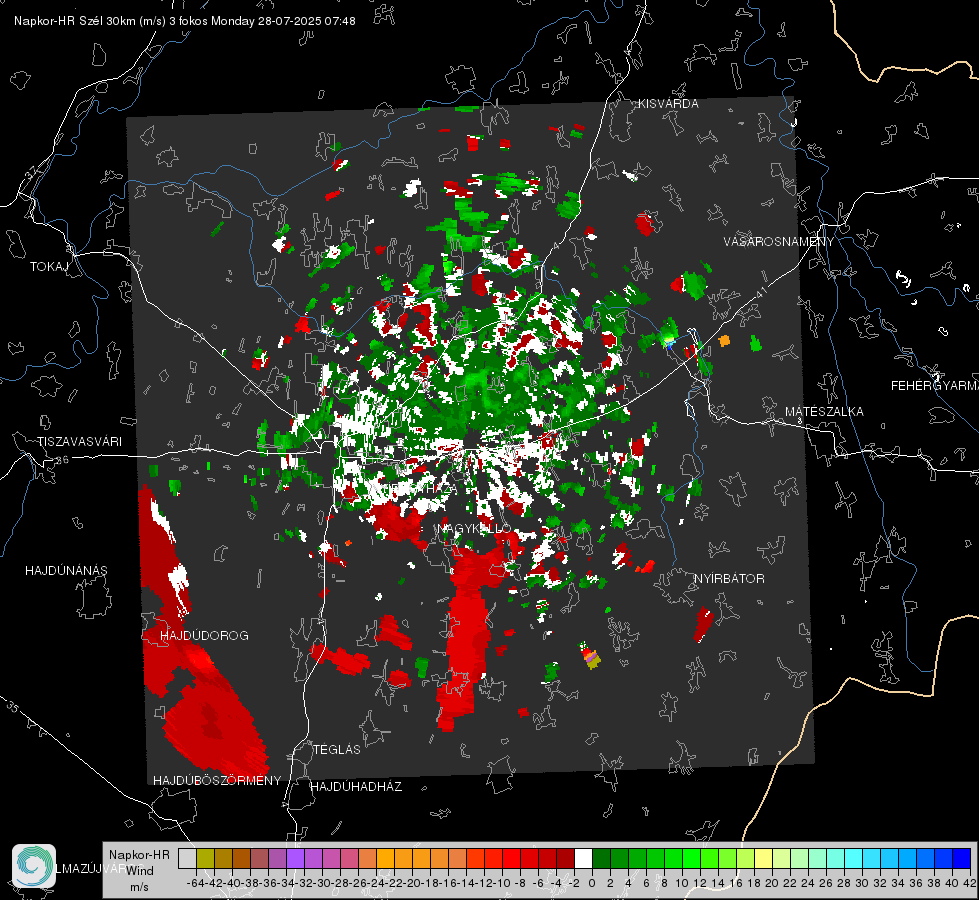Click the MÁTÉSZALKA town label
Image resolution: width=979 pixels, height=900 pixels.
[x=824, y=412]
